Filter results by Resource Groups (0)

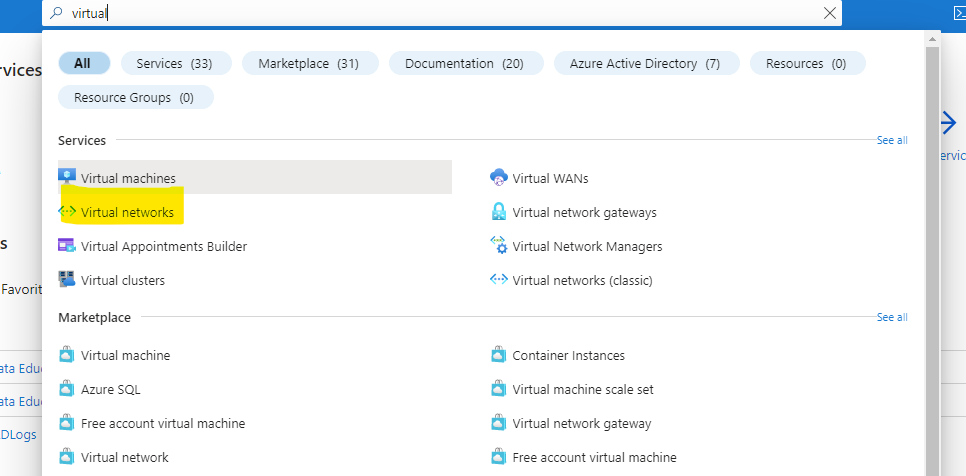coord(136,97)
